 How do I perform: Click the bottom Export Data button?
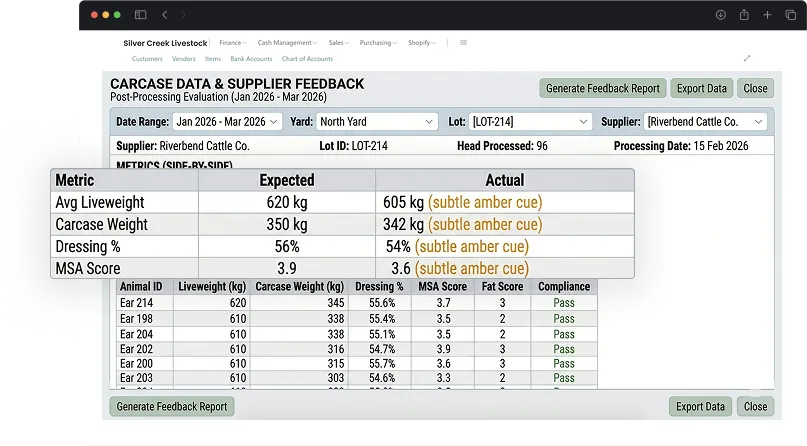coord(700,406)
